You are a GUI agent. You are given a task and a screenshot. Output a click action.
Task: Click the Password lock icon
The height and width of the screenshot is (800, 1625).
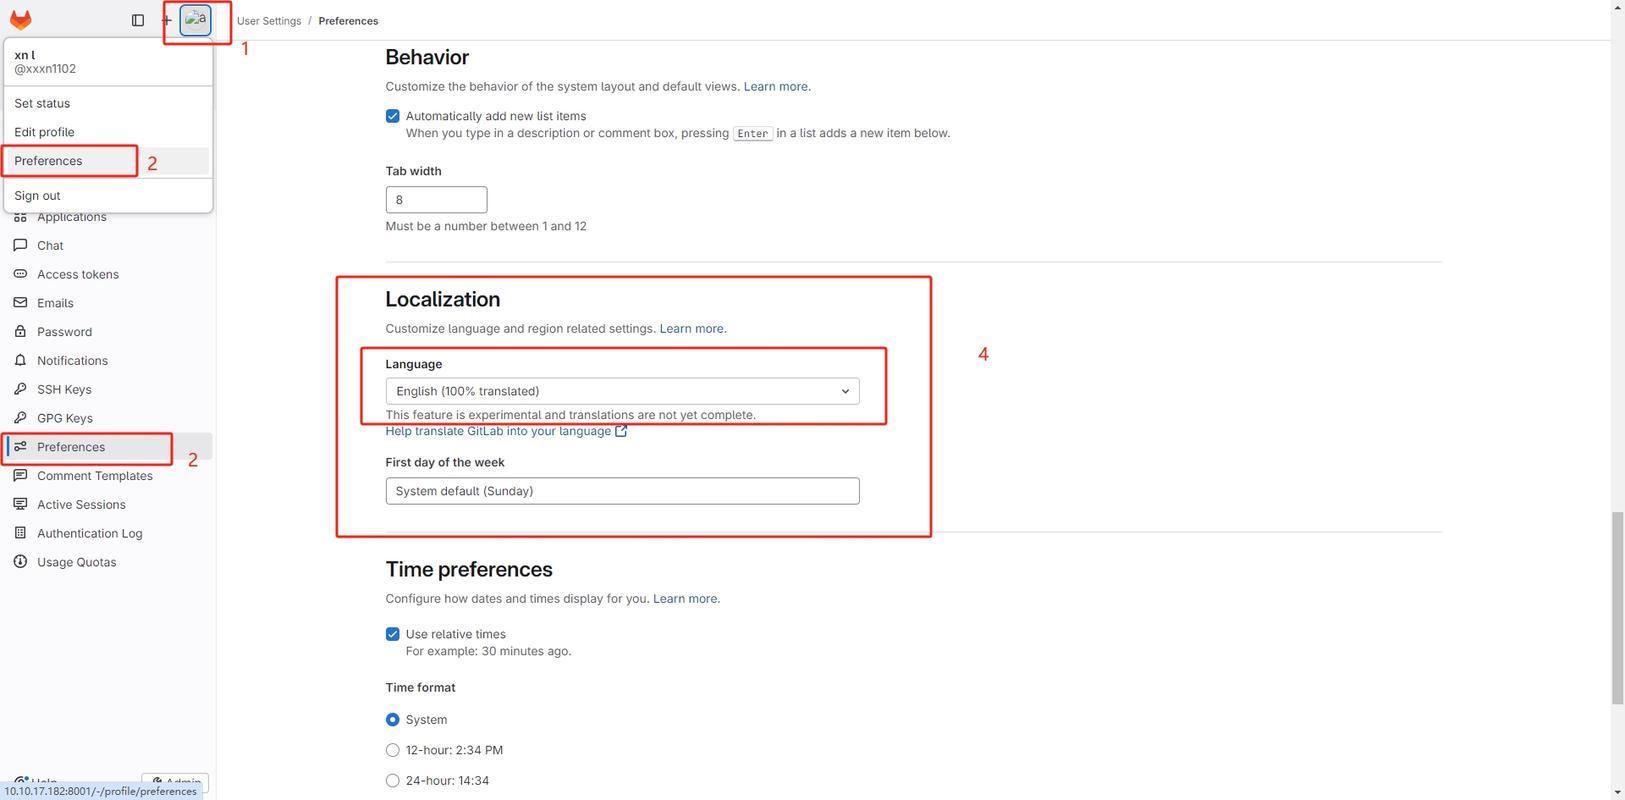(20, 332)
